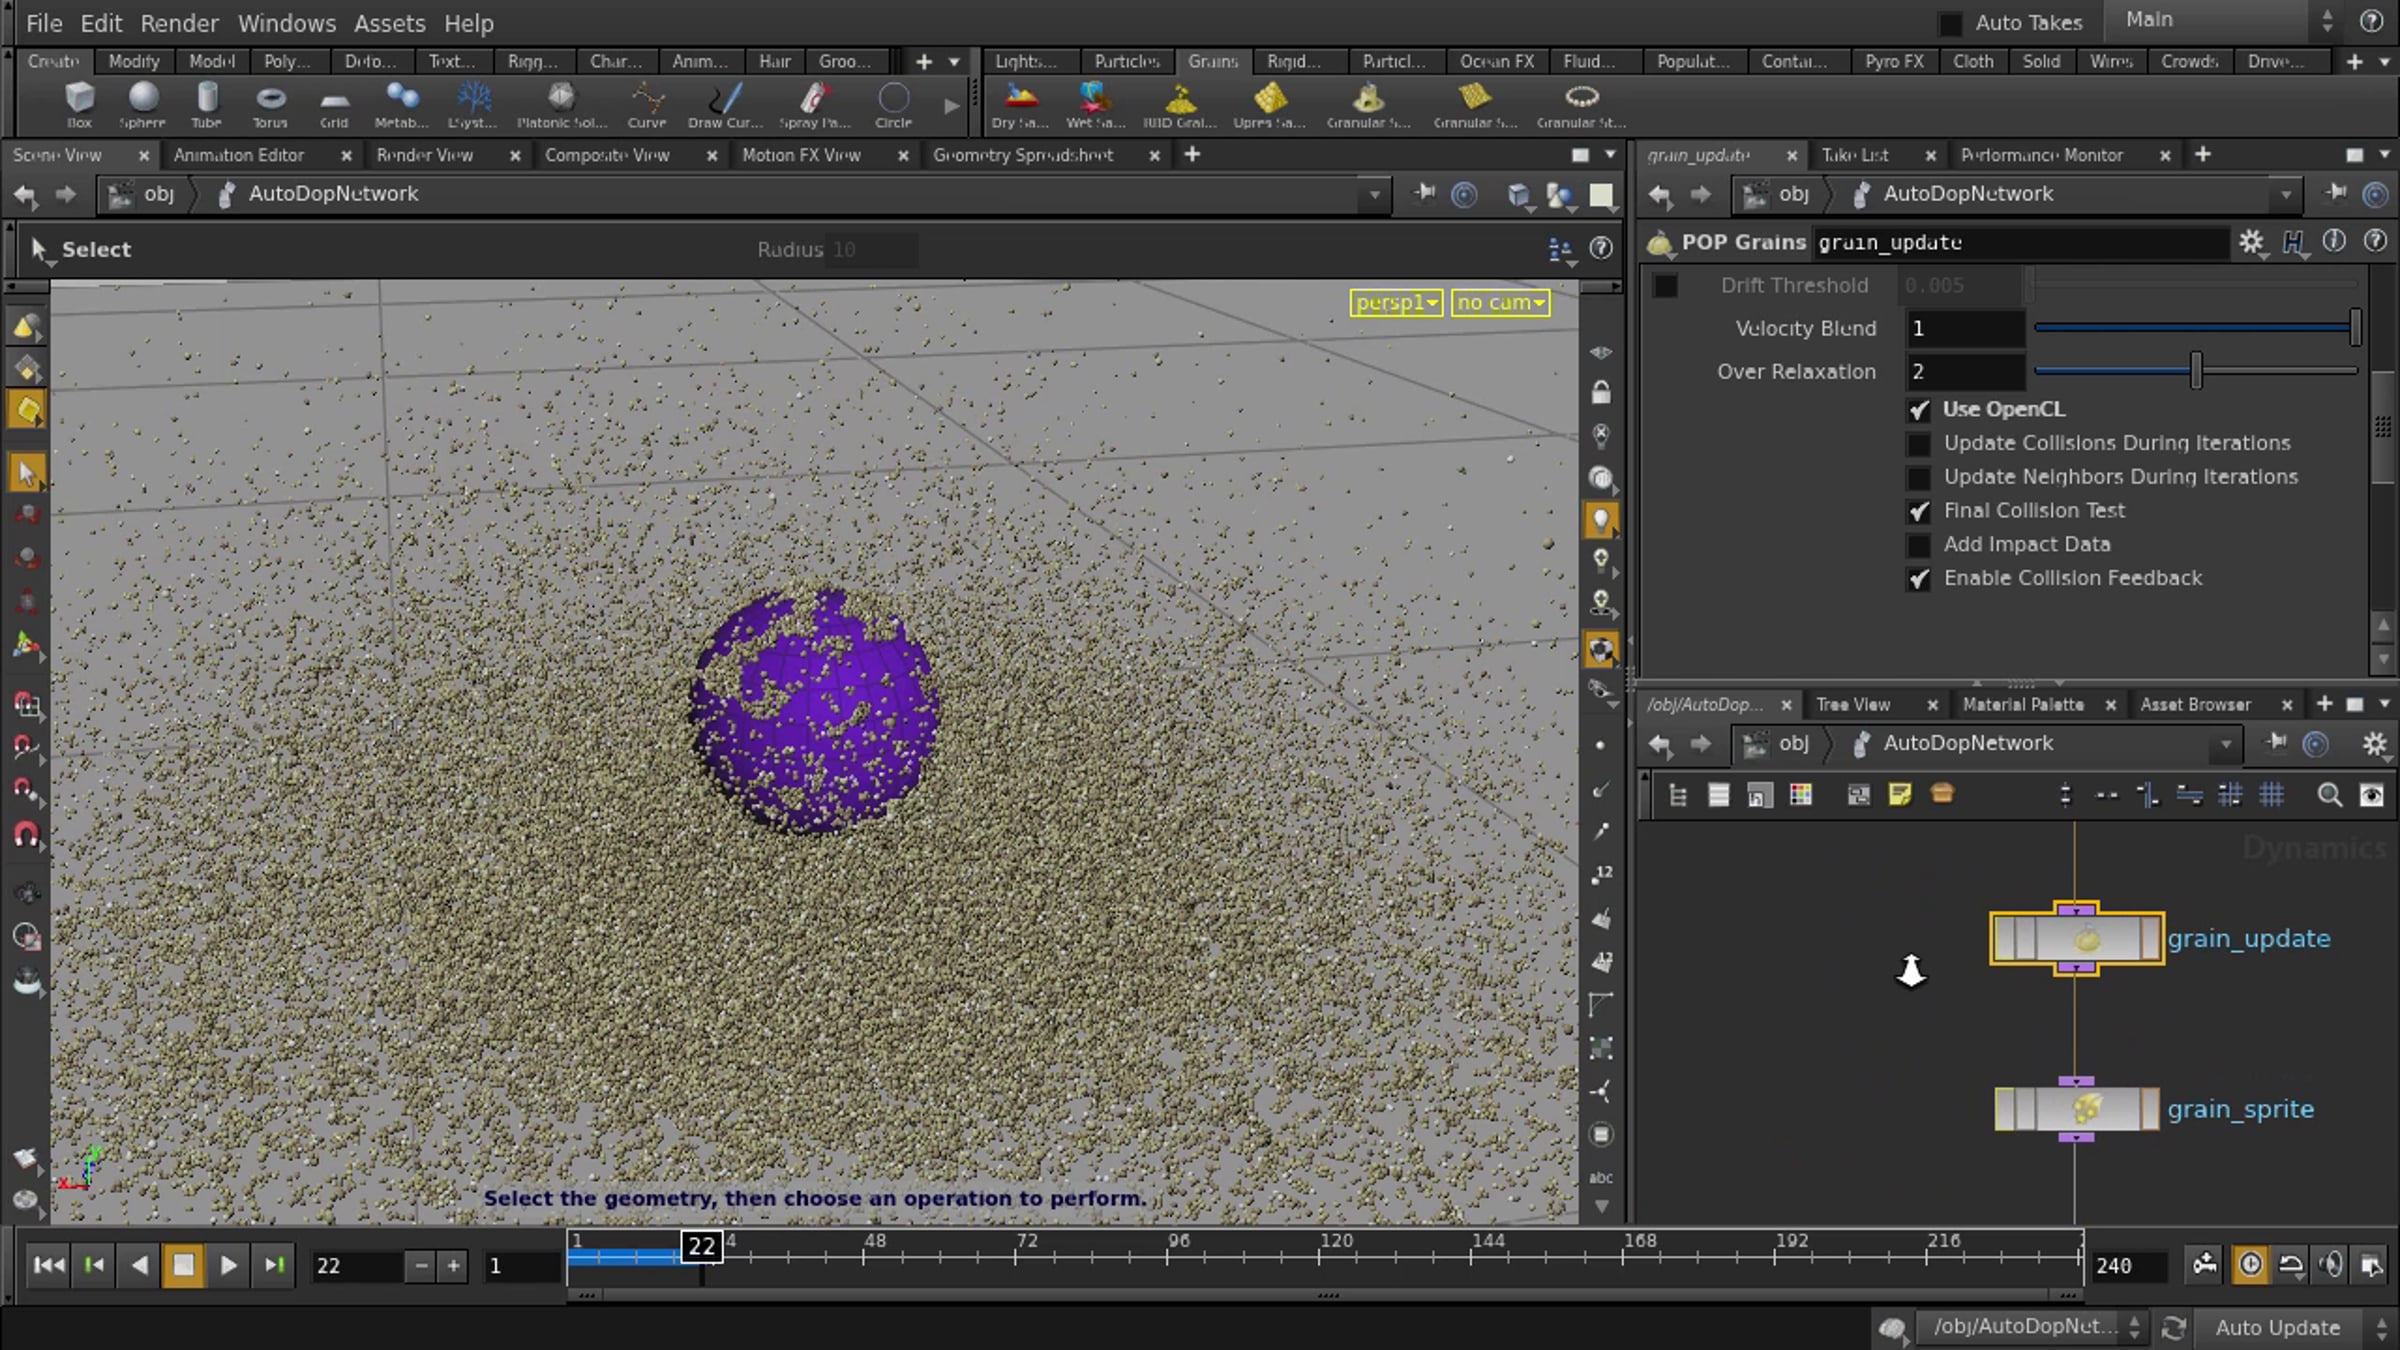Click frame 120 on the timeline
This screenshot has width=2400, height=1350.
tap(1321, 1256)
